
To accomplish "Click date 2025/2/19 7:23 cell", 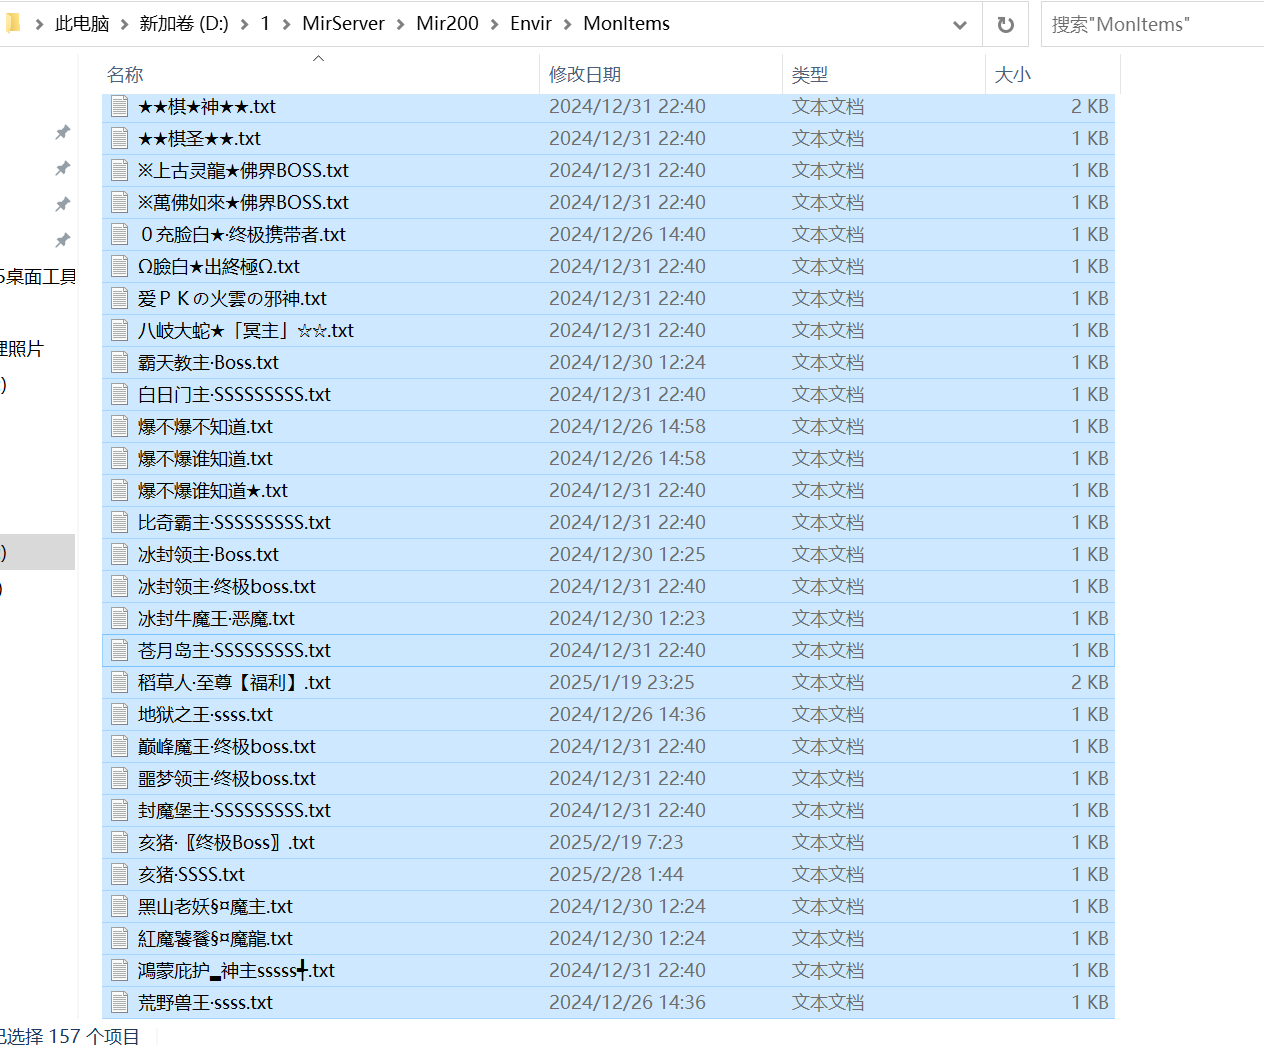I will (x=616, y=842).
